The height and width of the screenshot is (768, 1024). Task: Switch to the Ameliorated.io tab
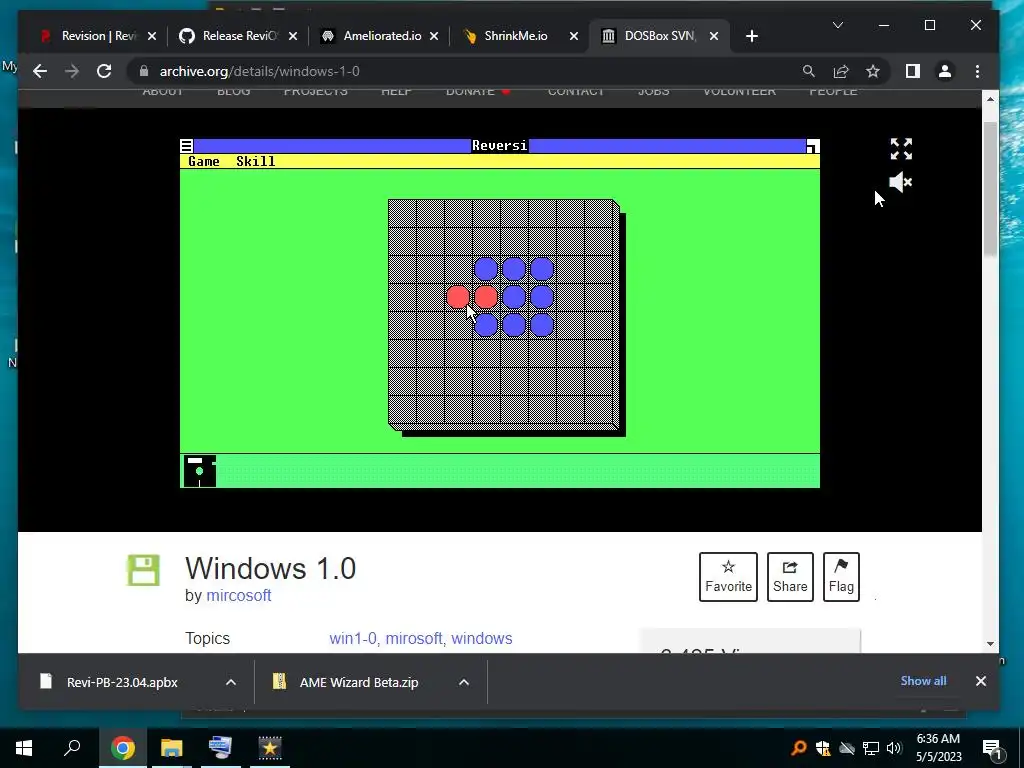(382, 36)
